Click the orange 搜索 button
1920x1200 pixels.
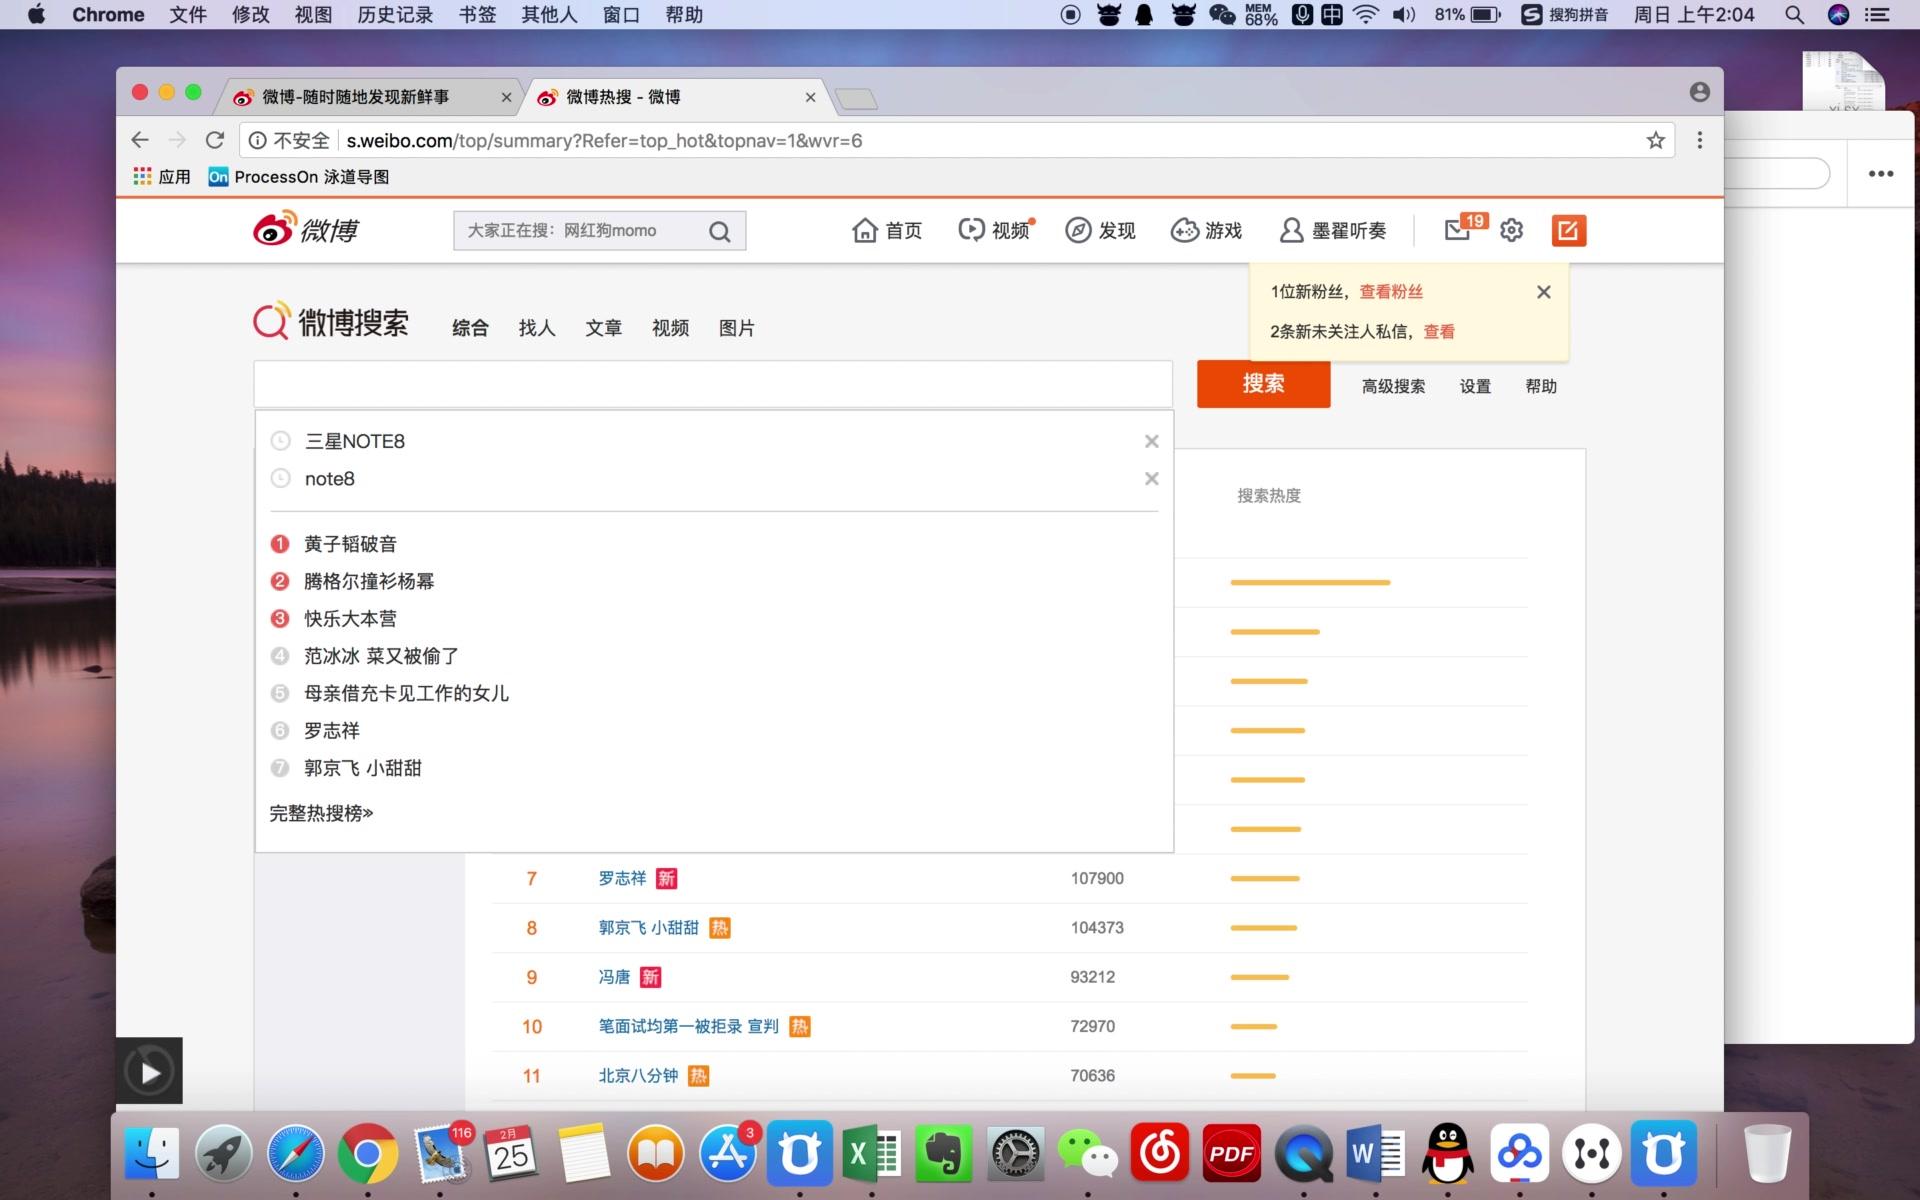coord(1263,384)
